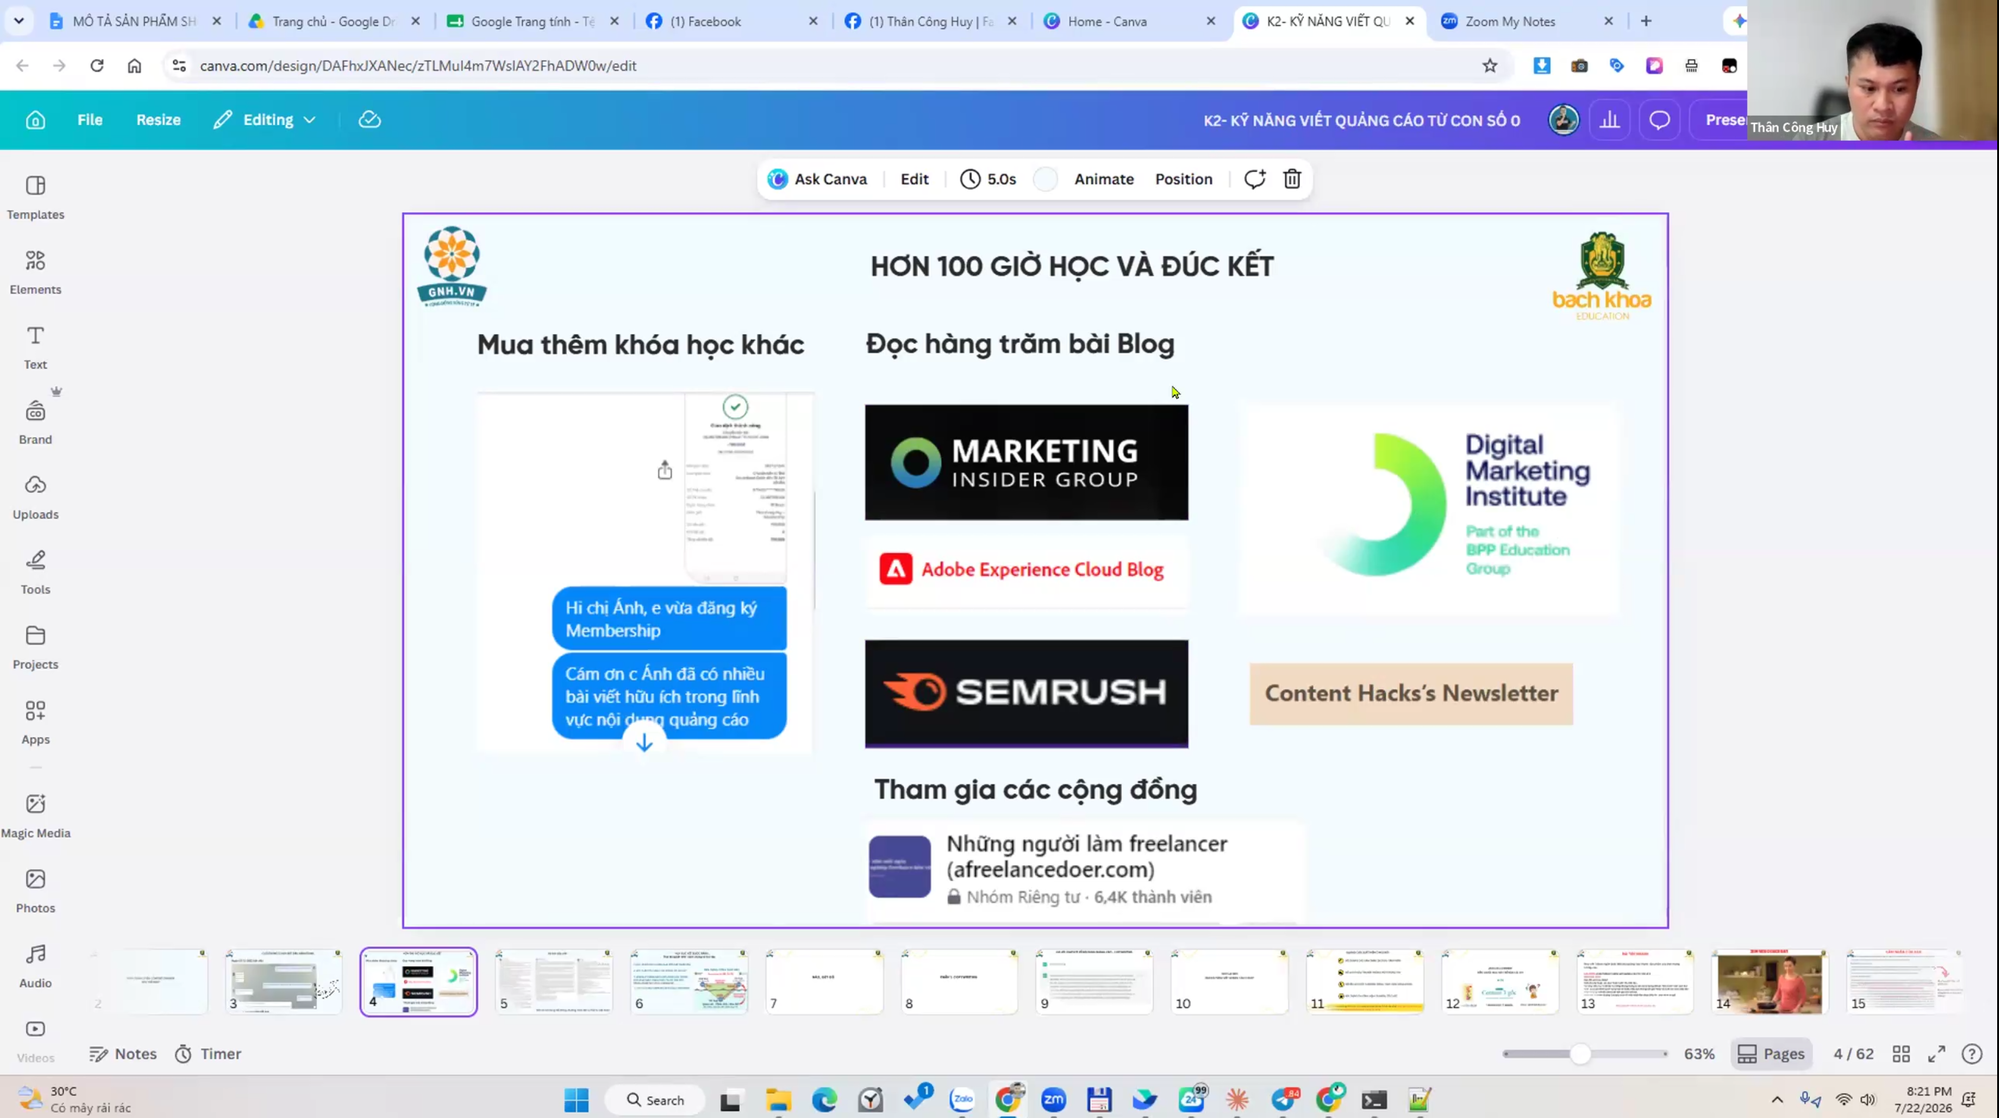The image size is (1999, 1118).
Task: Open the Brand panel
Action: [35, 422]
